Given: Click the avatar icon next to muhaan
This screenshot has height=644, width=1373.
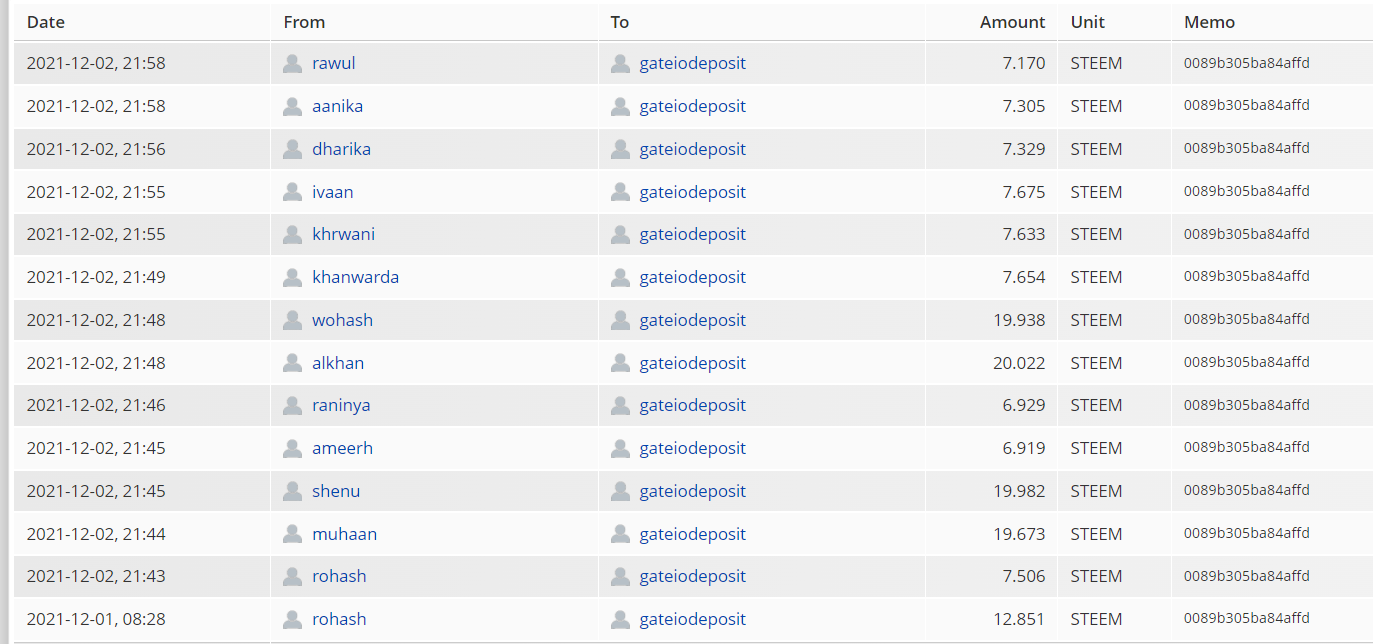Looking at the screenshot, I should (292, 534).
